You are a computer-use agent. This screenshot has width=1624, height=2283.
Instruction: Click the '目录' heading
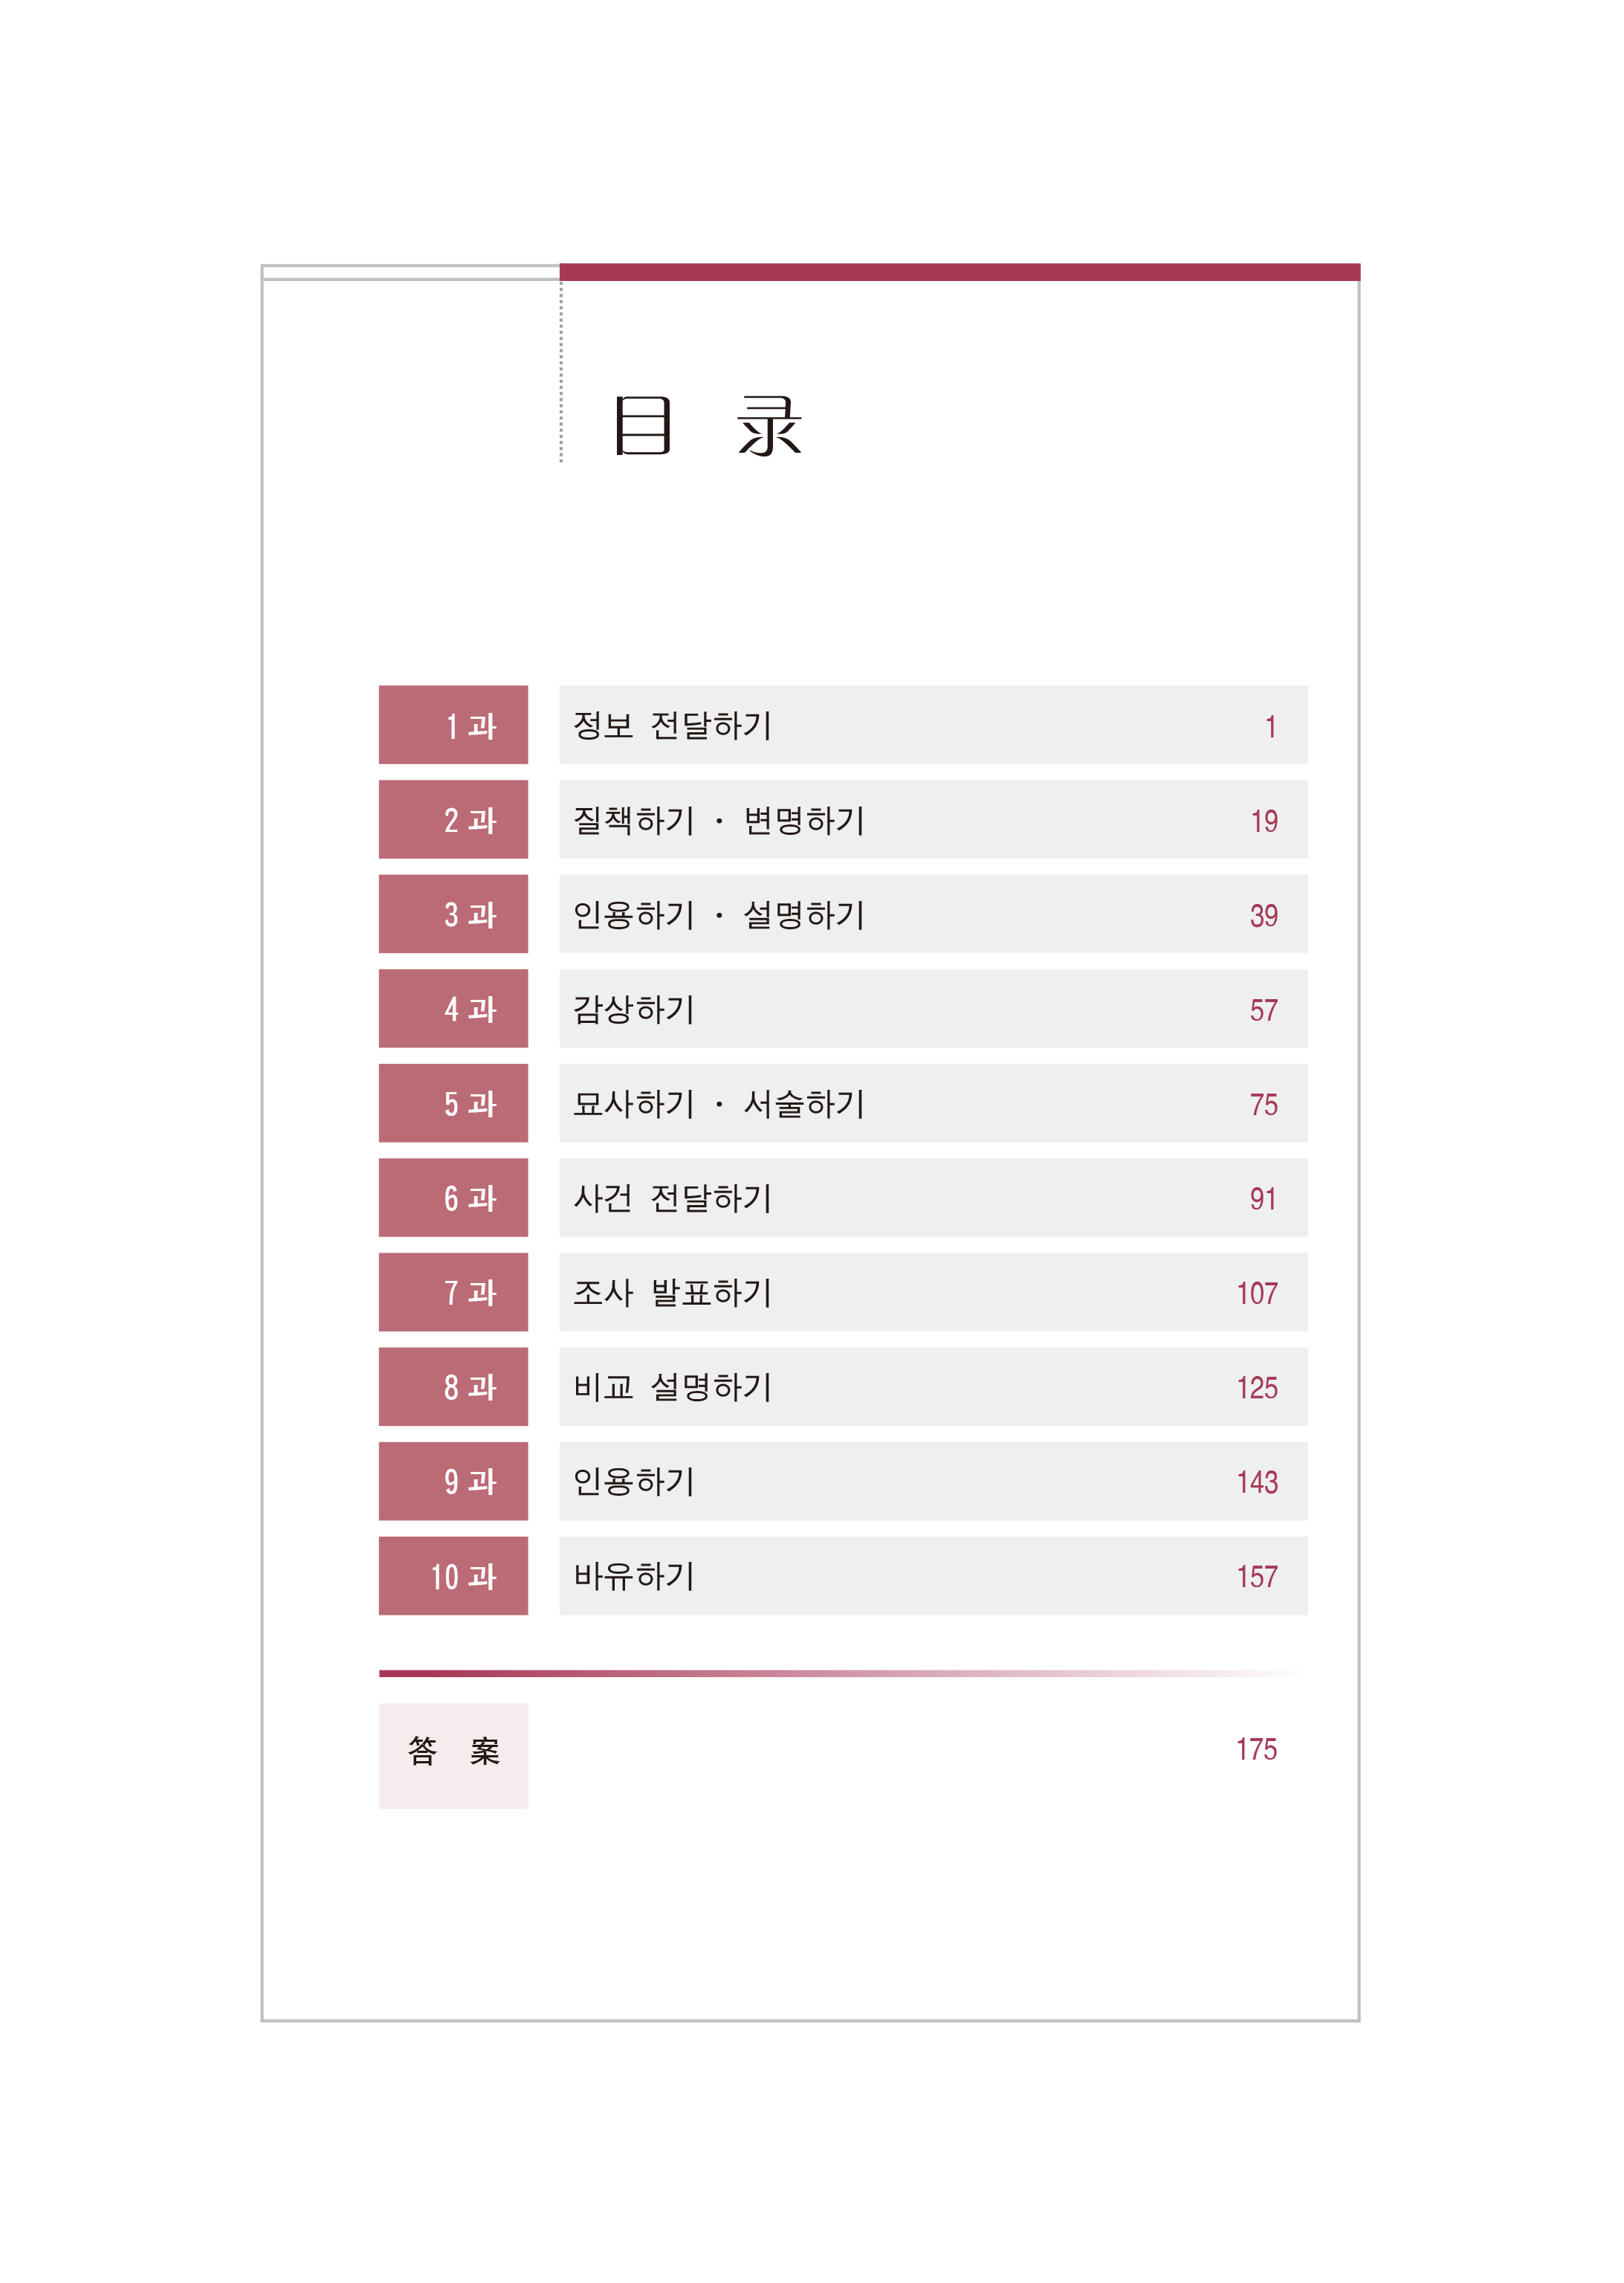point(707,426)
